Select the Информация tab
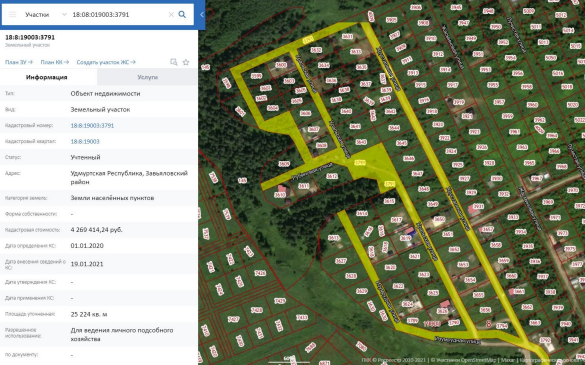The width and height of the screenshot is (585, 365). (47, 77)
